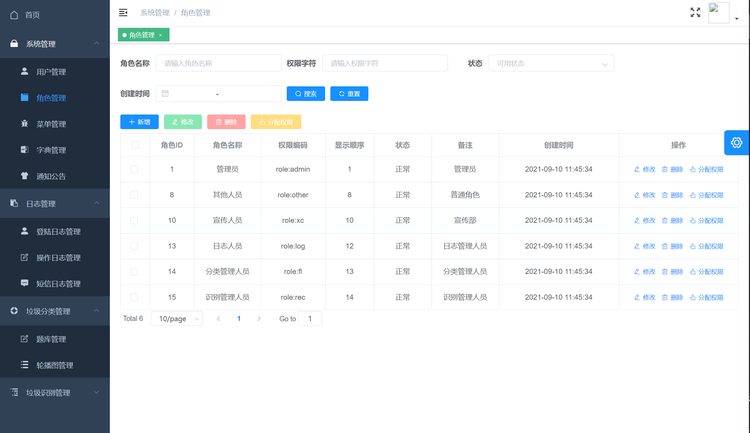Go to next page arrow in pagination
The image size is (750, 433).
tap(259, 319)
